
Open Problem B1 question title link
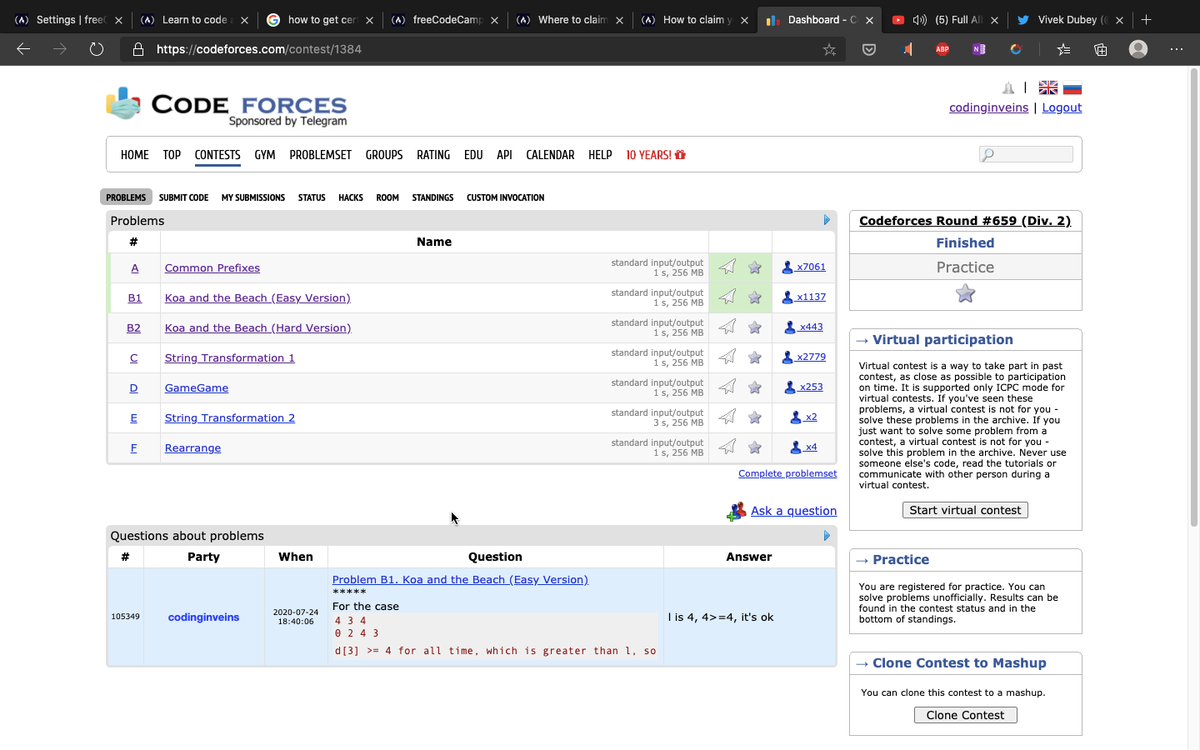[x=460, y=579]
